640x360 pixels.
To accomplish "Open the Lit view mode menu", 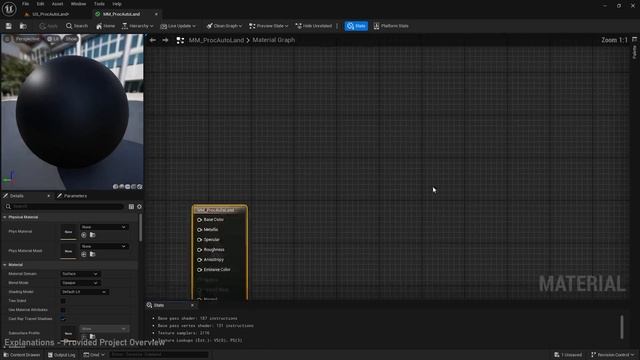I will (53, 39).
